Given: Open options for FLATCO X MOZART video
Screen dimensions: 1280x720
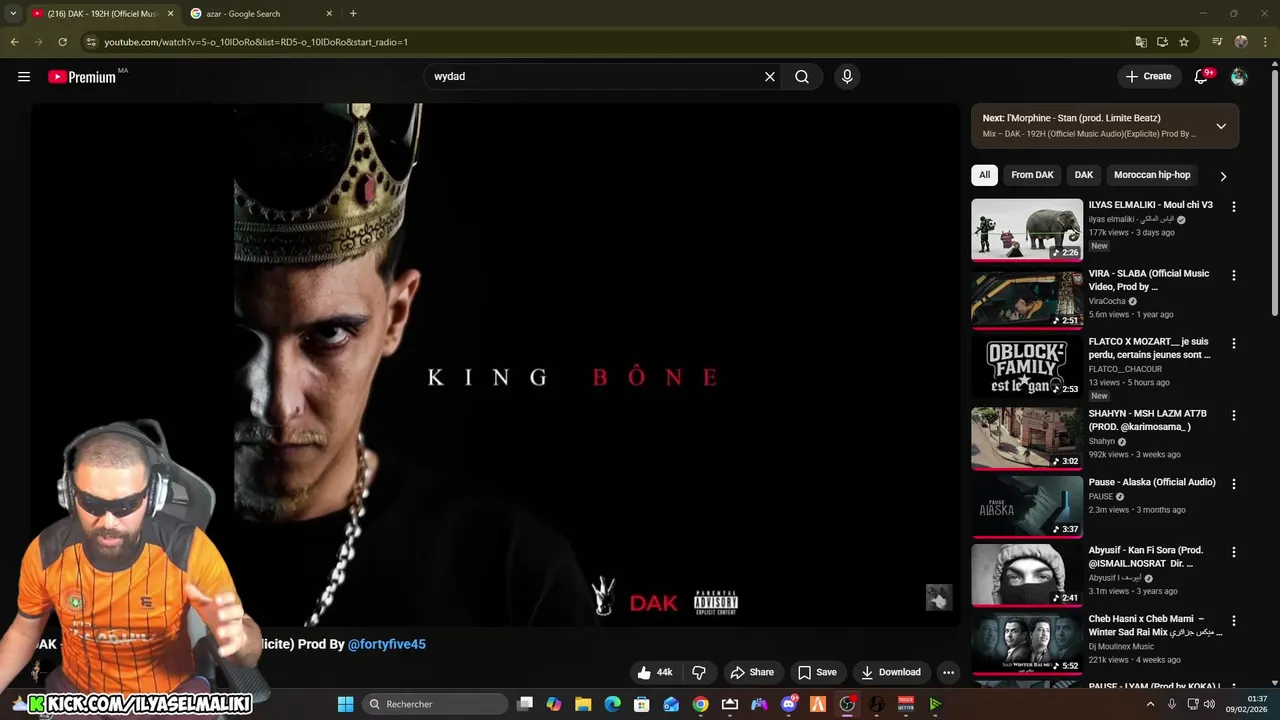Looking at the screenshot, I should point(1233,343).
